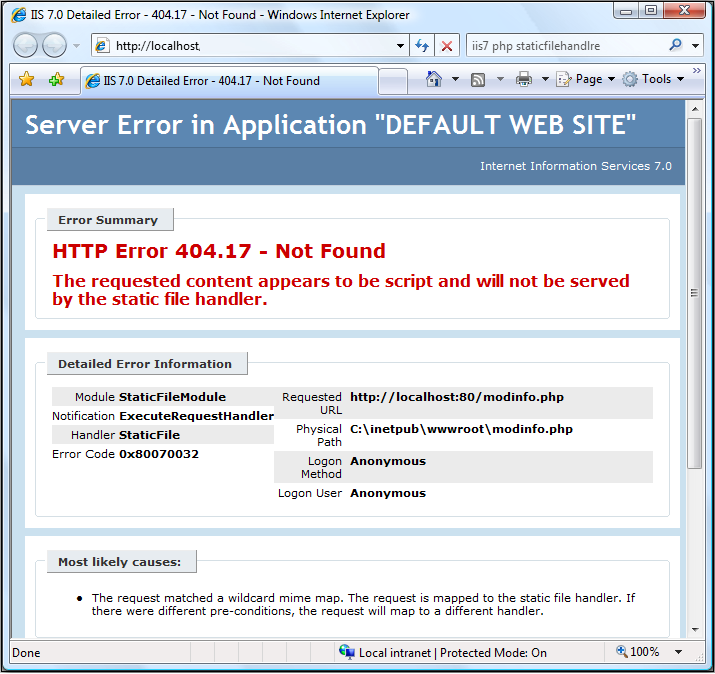This screenshot has height=674, width=715.
Task: Maximize the Internet Explorer window
Action: (651, 10)
